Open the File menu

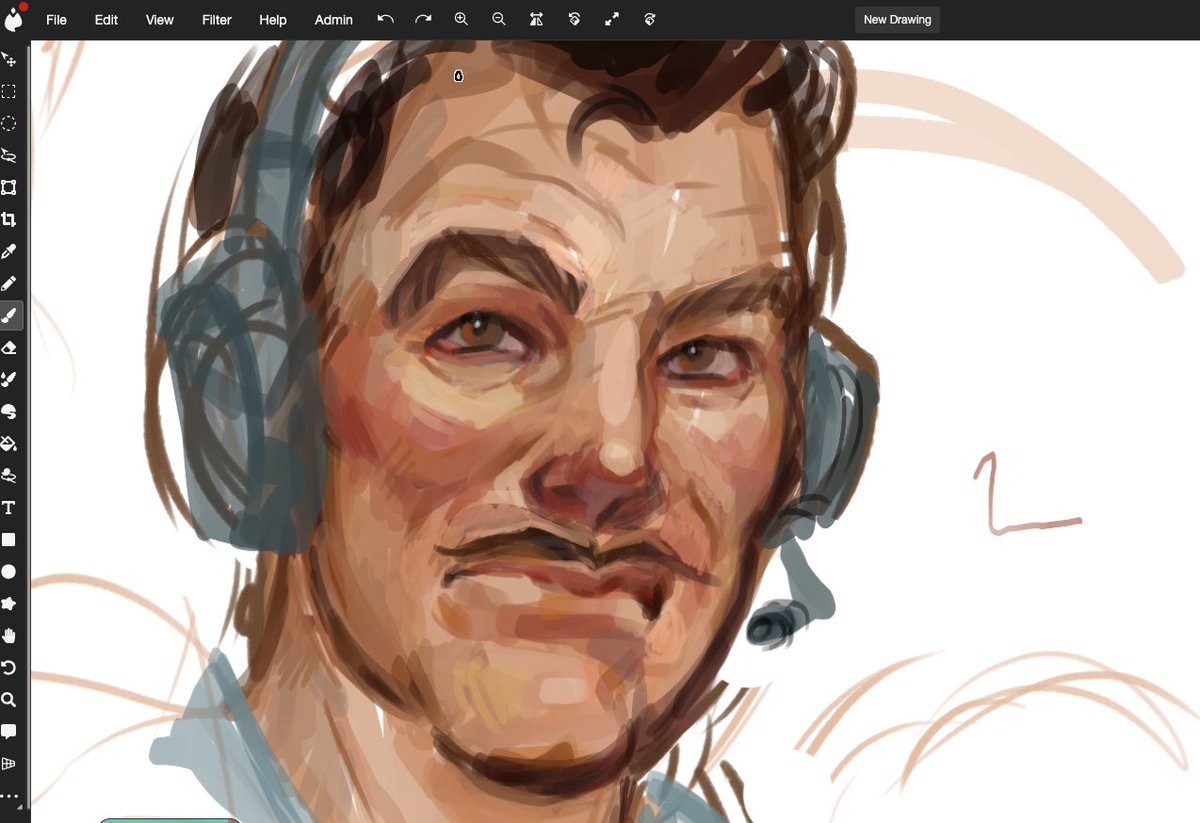(56, 20)
